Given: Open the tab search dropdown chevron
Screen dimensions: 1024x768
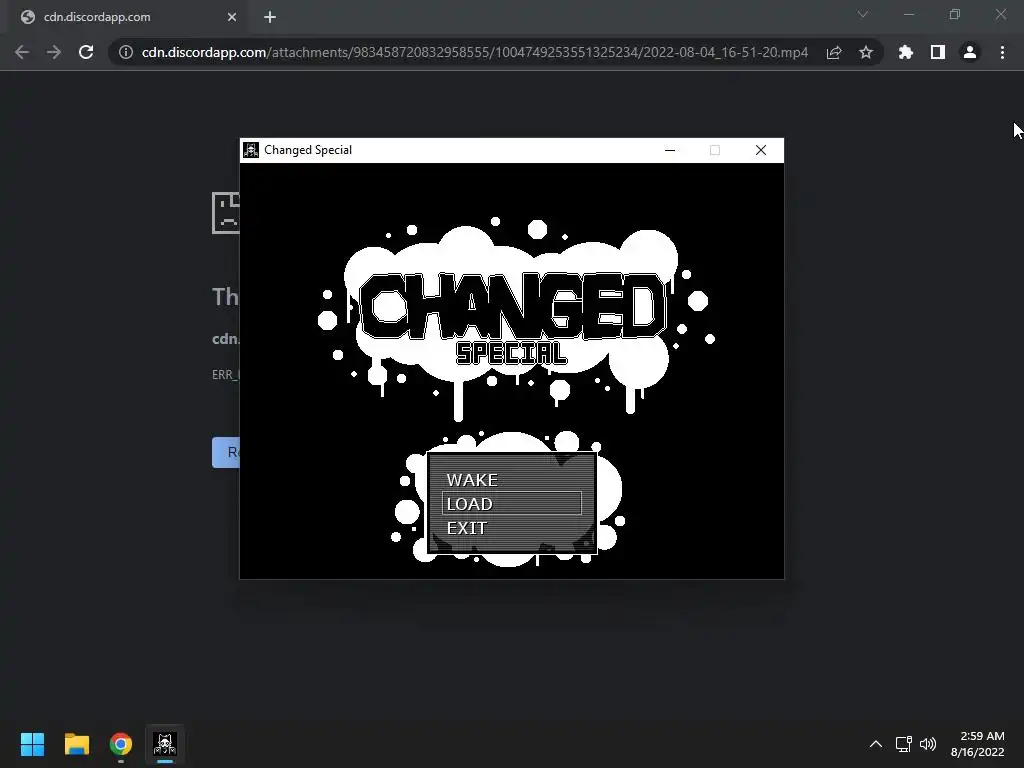Looking at the screenshot, I should tap(863, 14).
